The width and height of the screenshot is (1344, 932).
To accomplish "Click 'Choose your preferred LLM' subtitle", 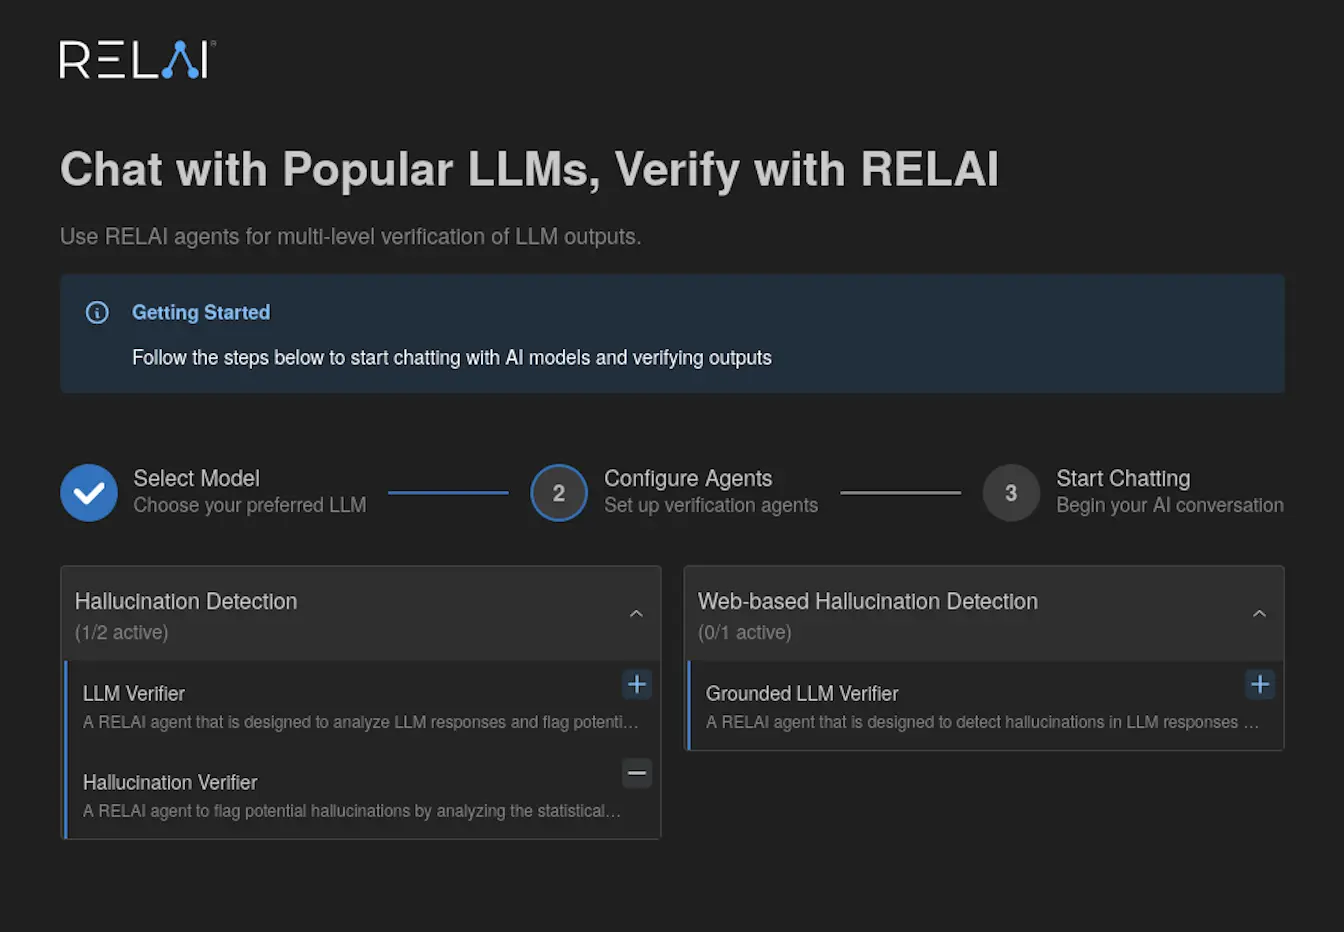I will [250, 505].
